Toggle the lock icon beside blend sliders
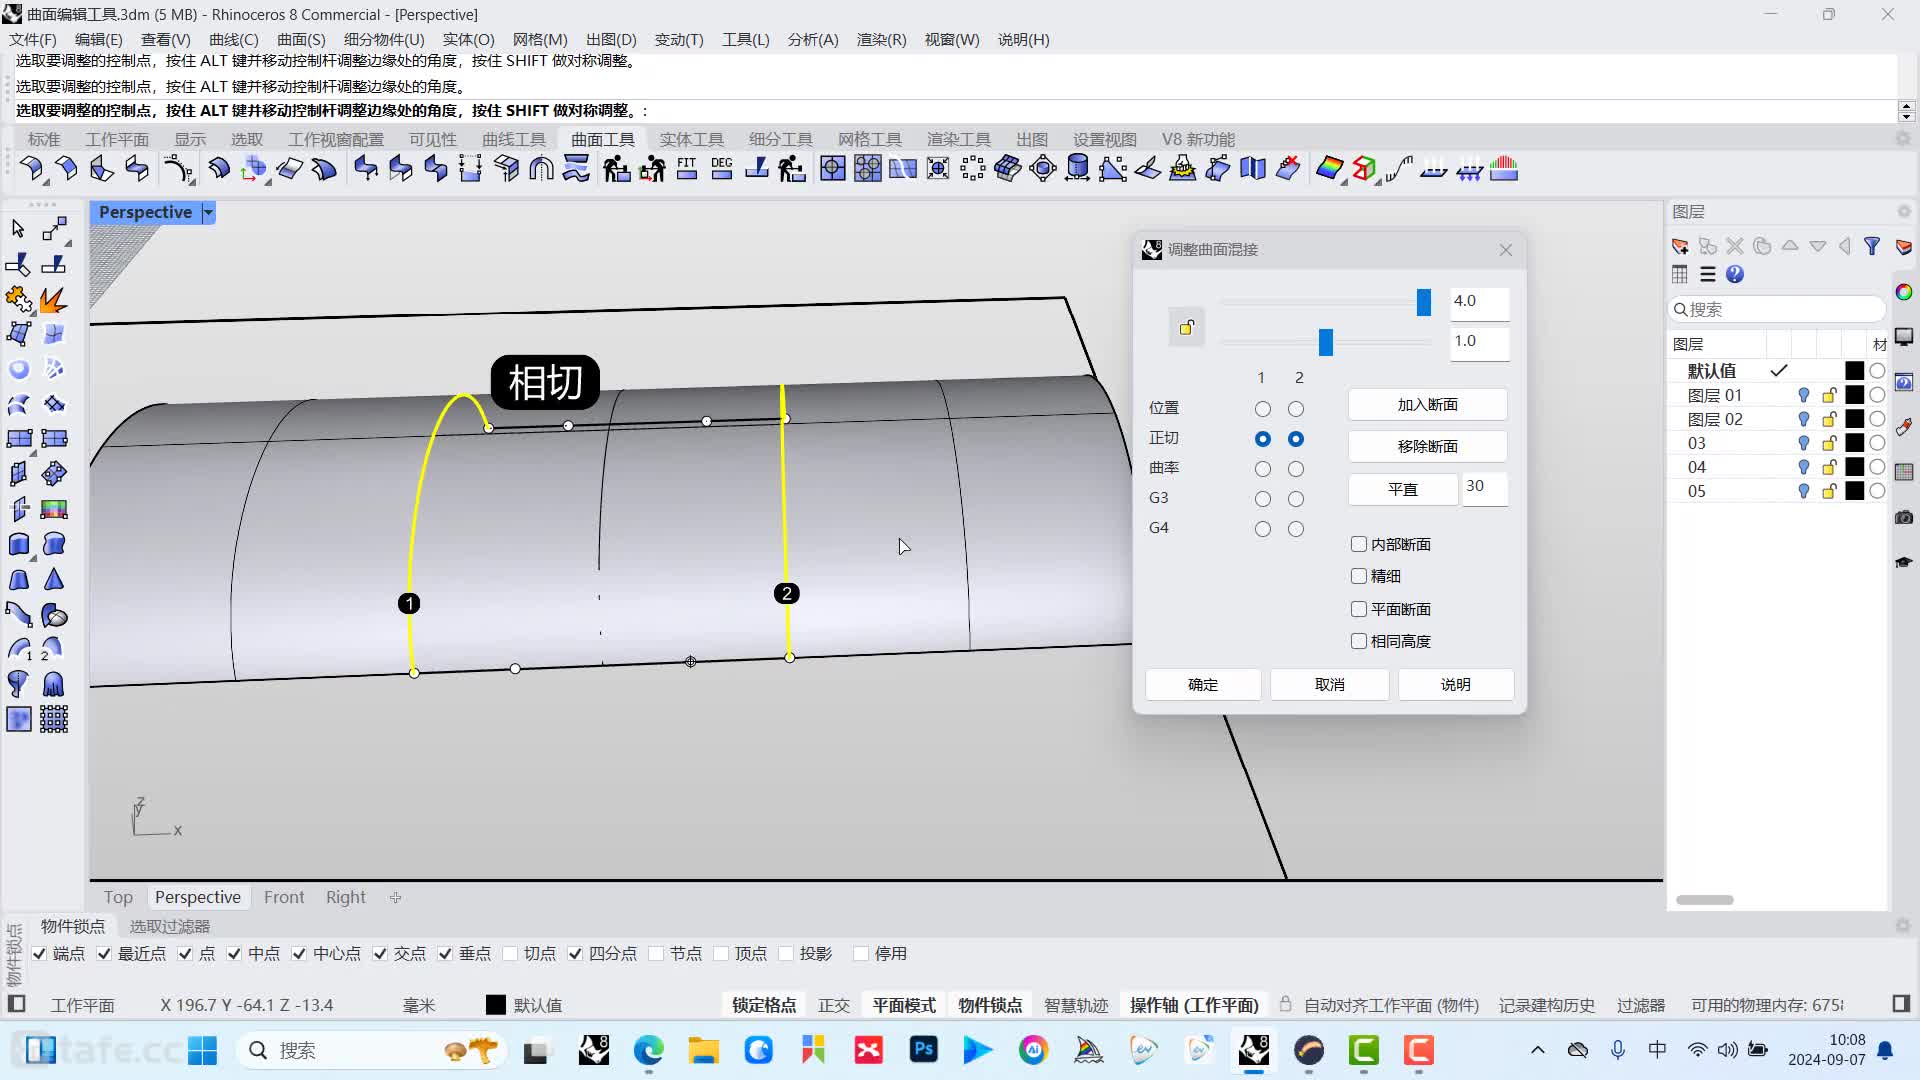Viewport: 1920px width, 1080px height. pyautogui.click(x=1187, y=327)
